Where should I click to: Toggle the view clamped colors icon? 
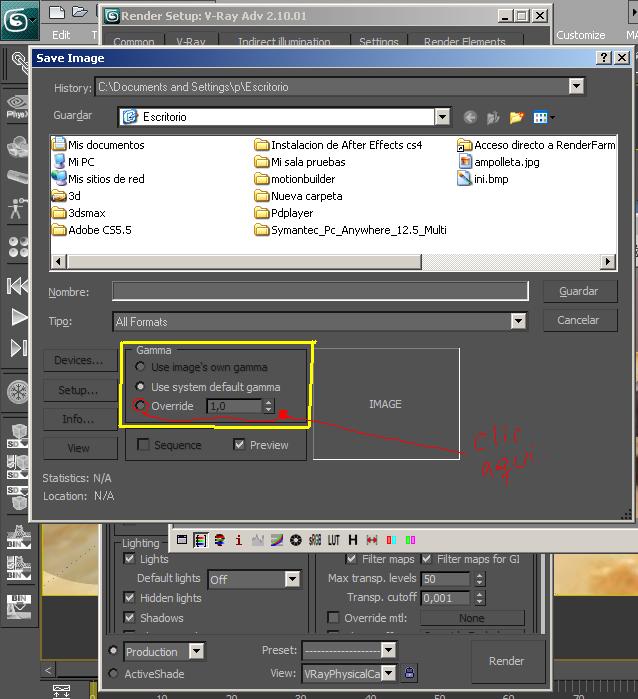[x=219, y=540]
